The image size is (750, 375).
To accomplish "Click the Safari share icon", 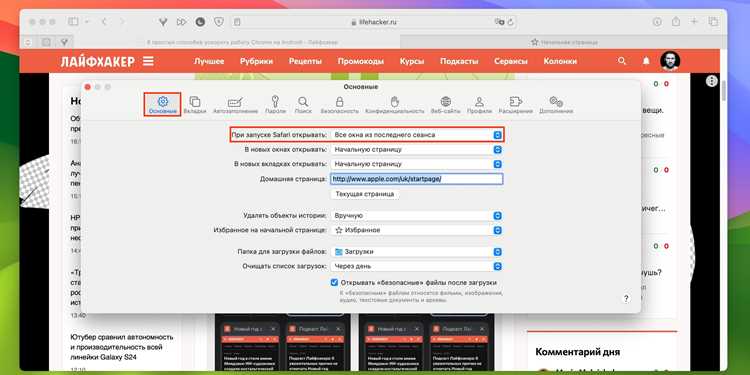I will 676,22.
